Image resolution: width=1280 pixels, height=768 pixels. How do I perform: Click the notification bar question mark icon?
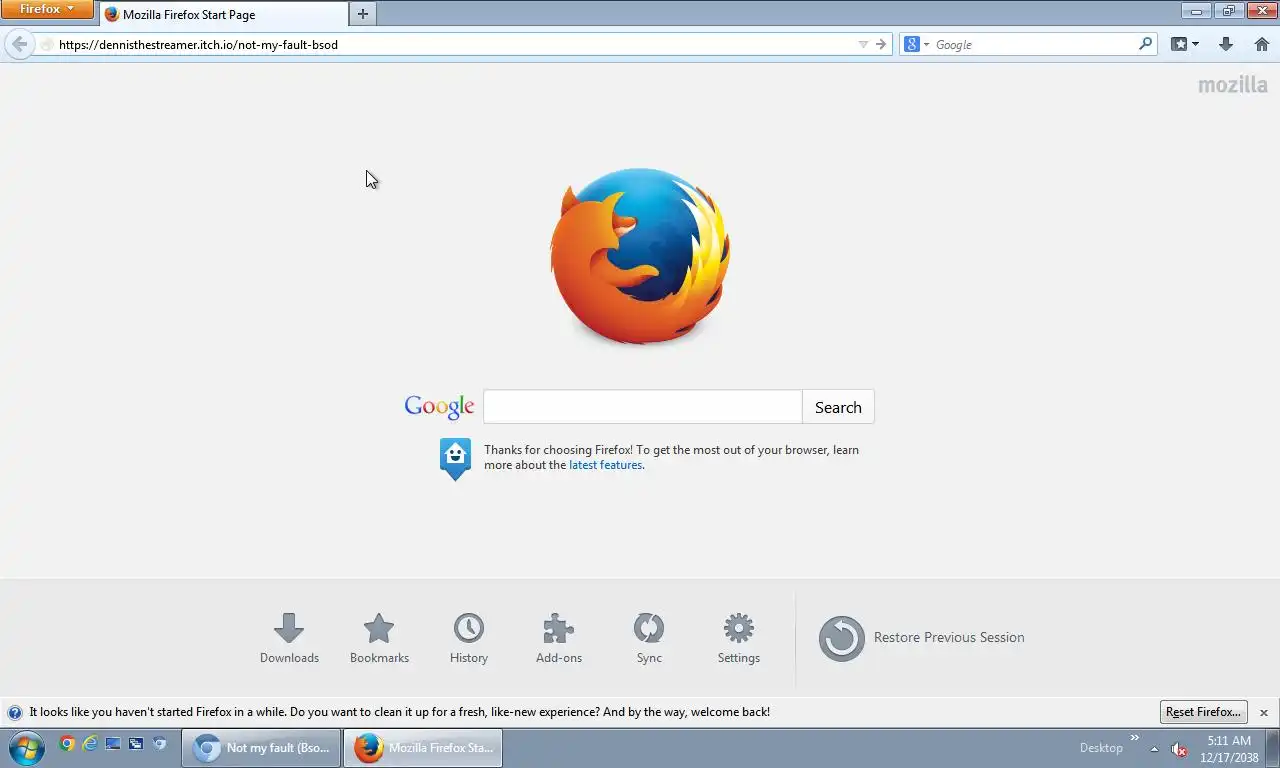pos(15,713)
